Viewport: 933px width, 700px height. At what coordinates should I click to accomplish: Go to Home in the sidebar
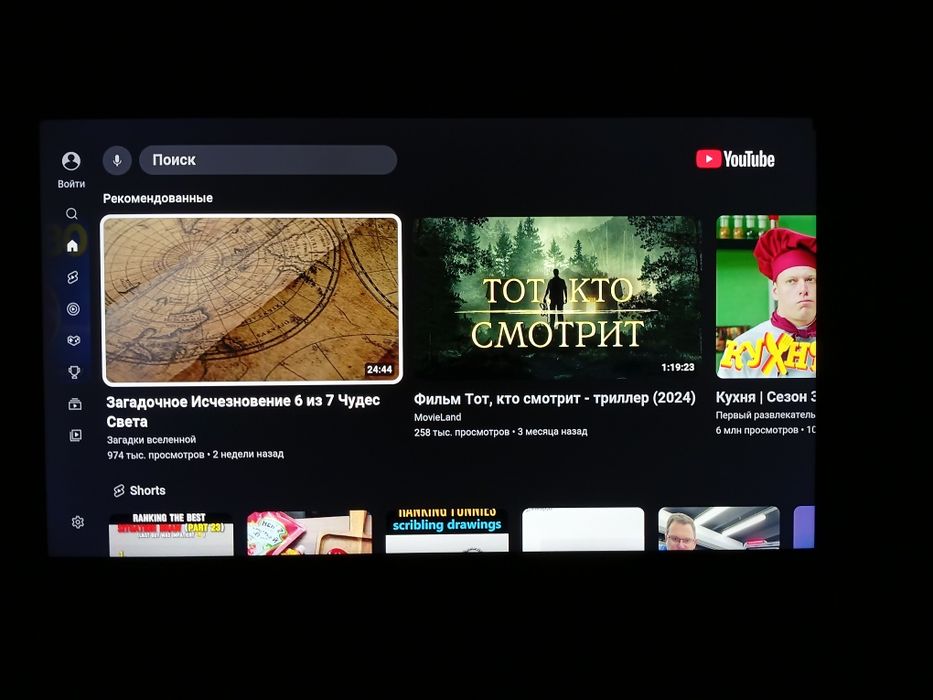click(73, 246)
